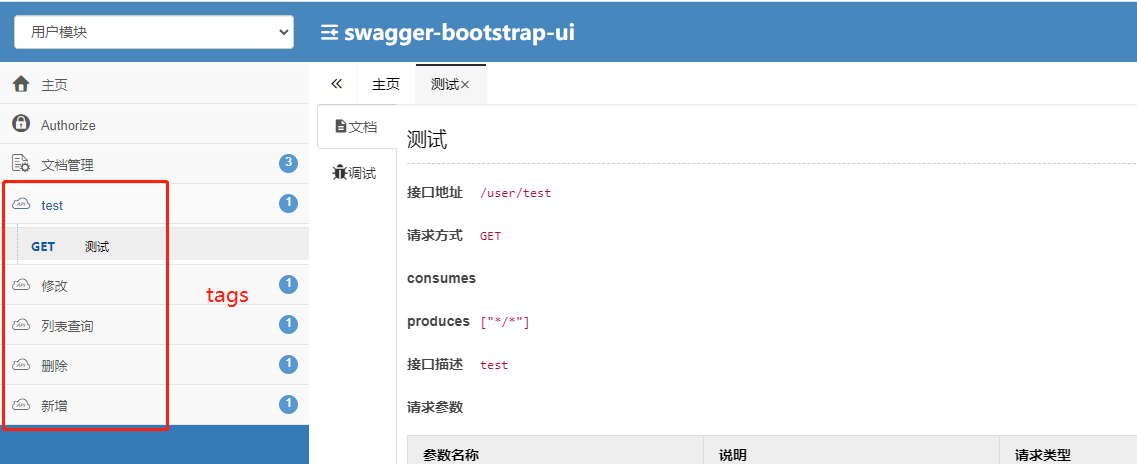This screenshot has width=1137, height=464.
Task: Click the lock icon next to Authorize
Action: point(21,124)
